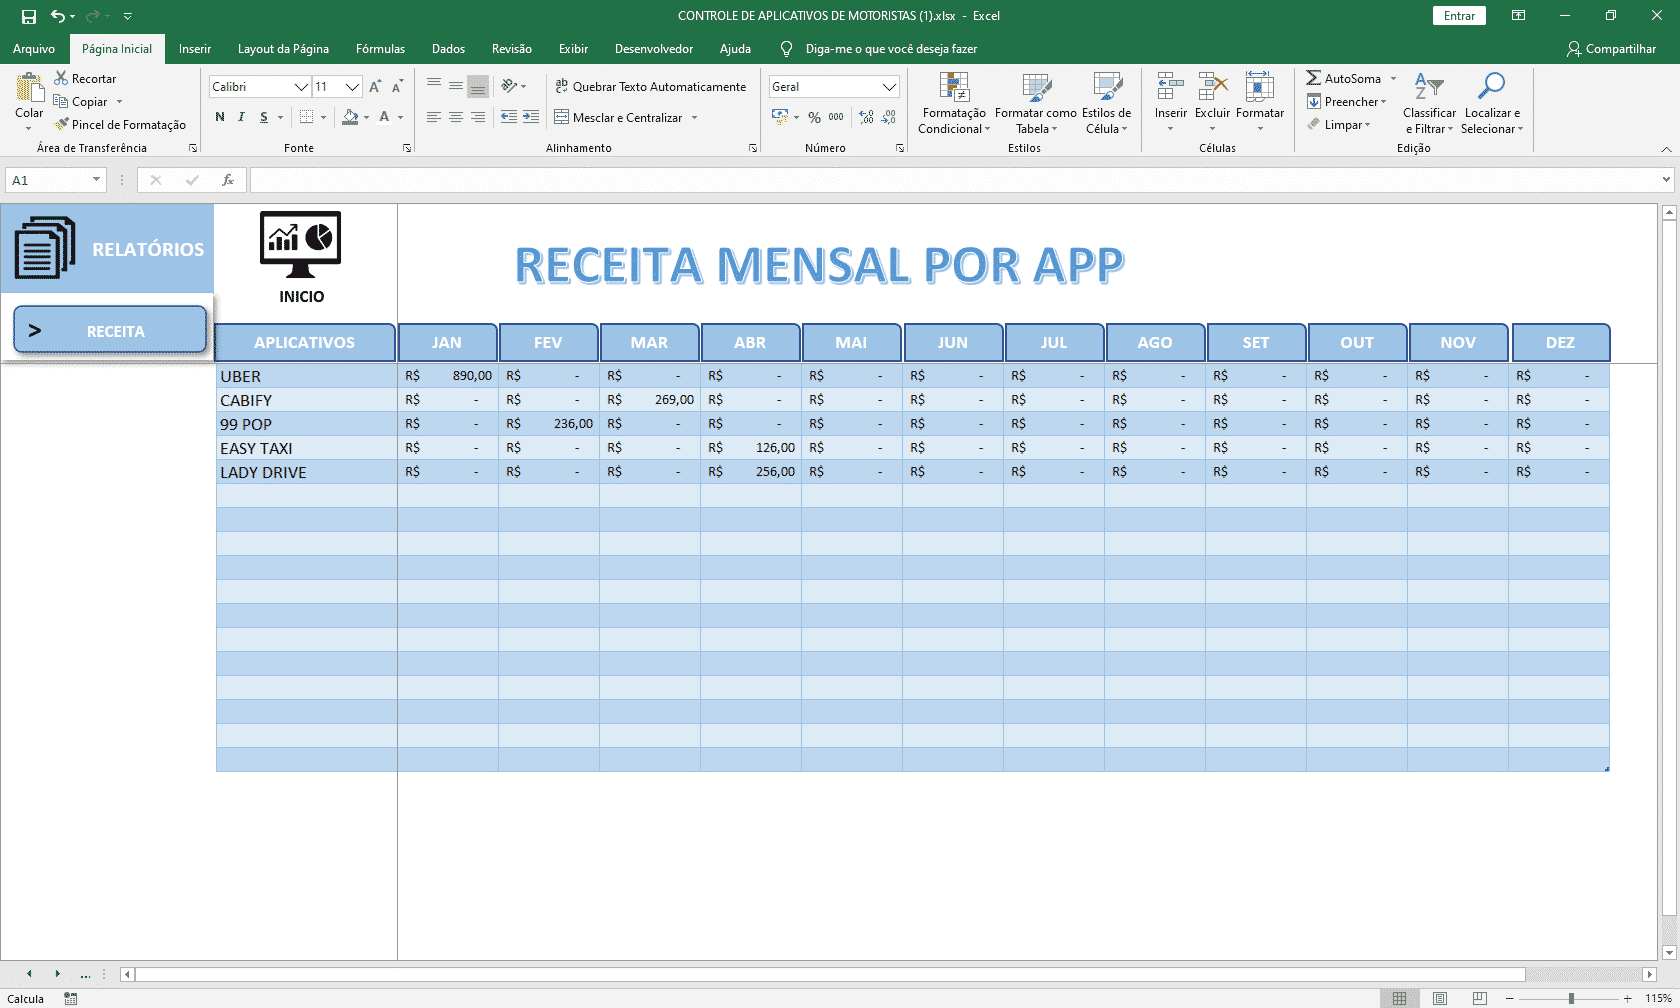Switch to Page Layout view in status bar
The image size is (1680, 1008).
pos(1440,998)
